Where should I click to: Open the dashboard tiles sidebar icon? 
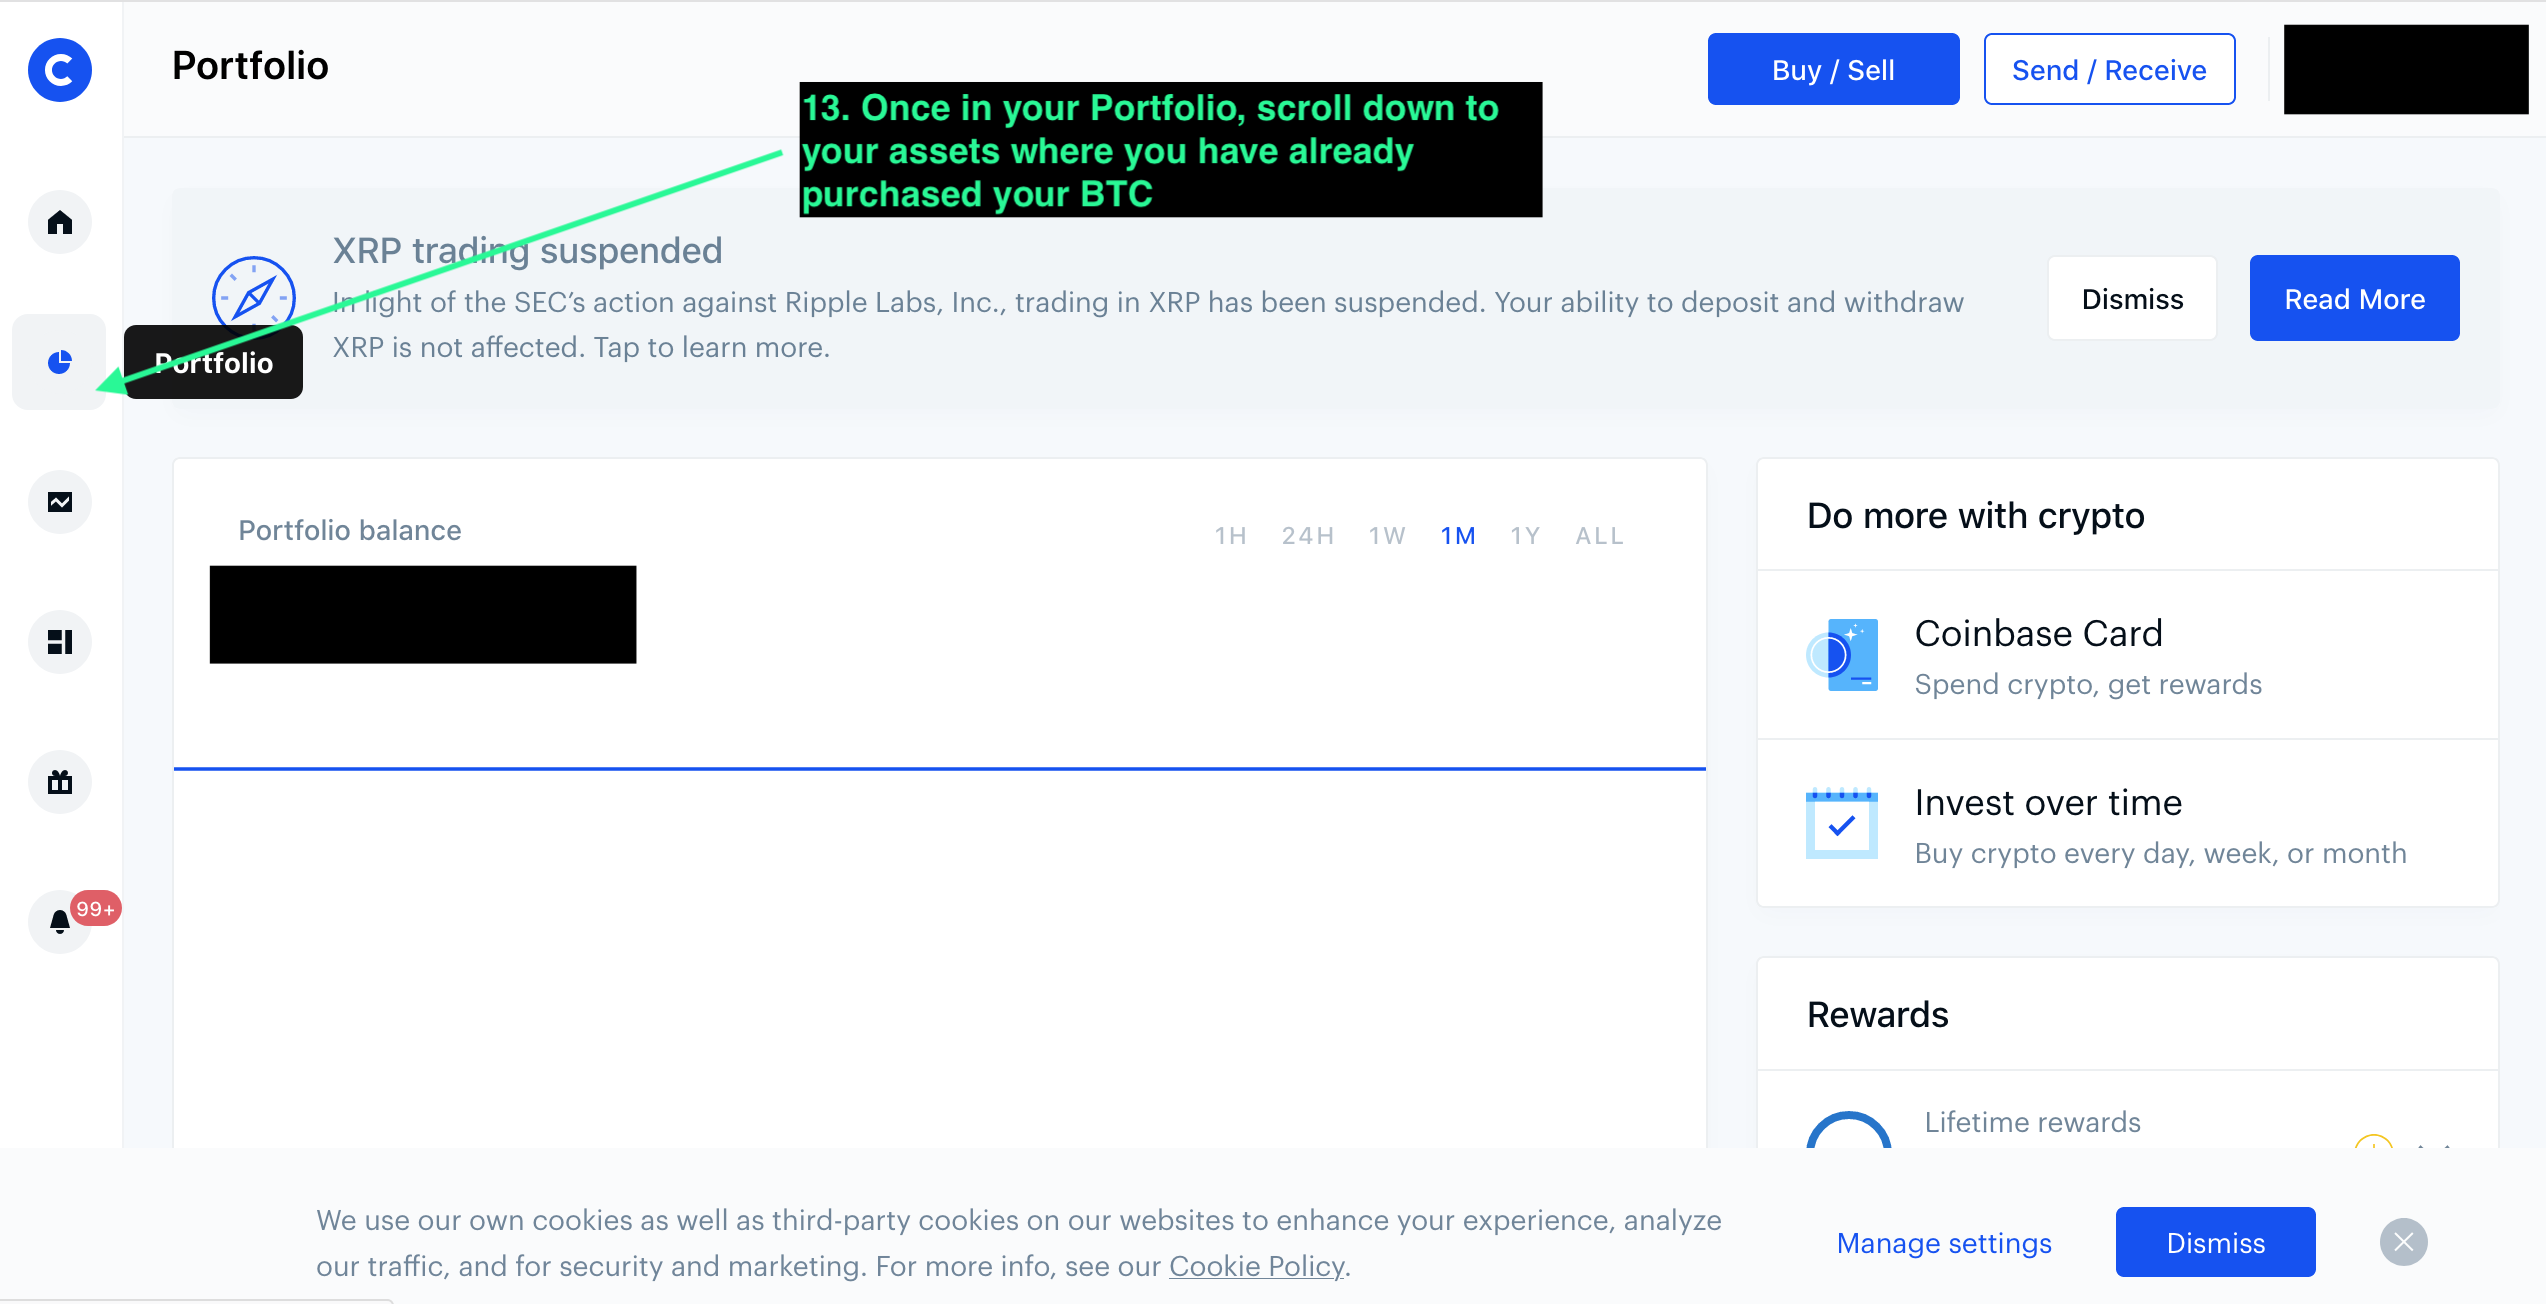(60, 642)
